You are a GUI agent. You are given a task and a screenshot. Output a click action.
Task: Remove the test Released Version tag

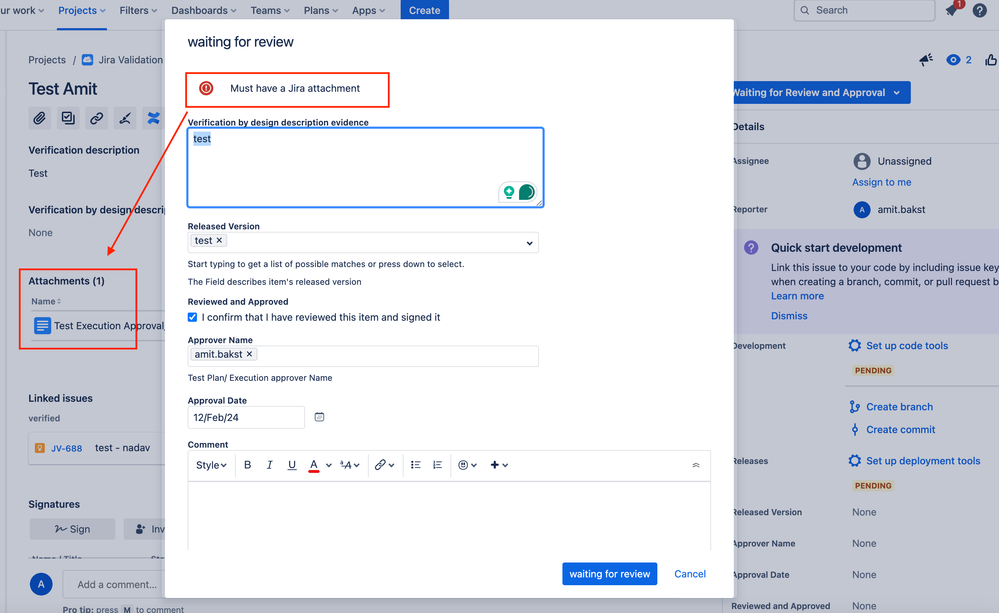[x=219, y=240]
